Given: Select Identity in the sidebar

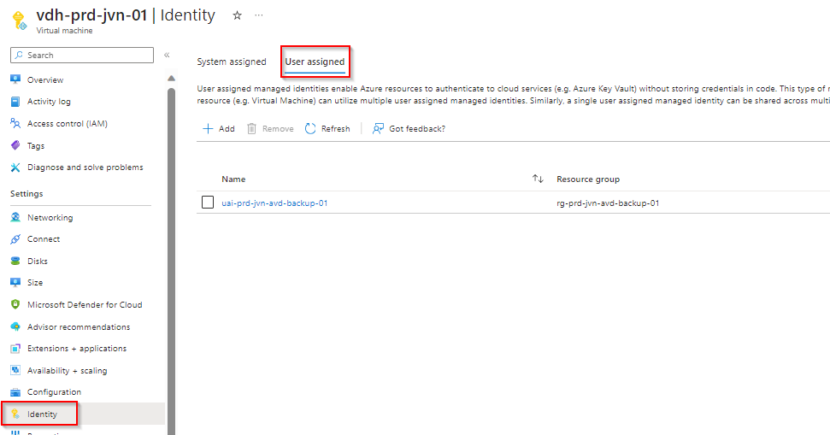Looking at the screenshot, I should 42,414.
